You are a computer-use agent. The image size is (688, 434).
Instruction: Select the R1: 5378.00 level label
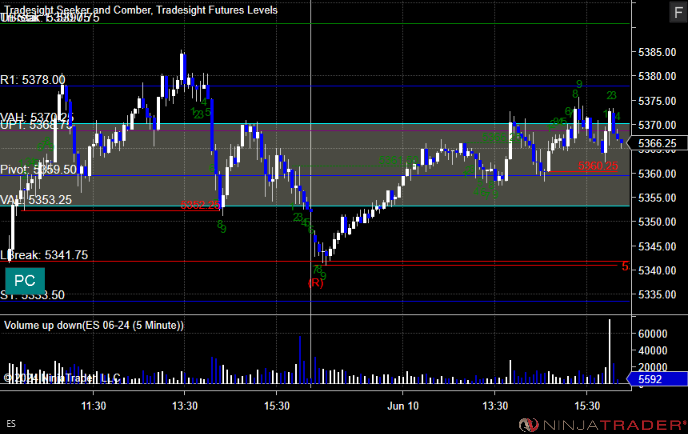point(33,79)
